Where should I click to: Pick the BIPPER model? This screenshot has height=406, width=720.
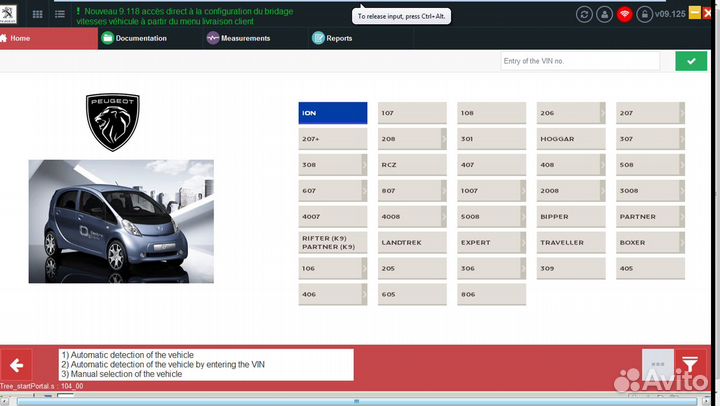click(x=571, y=217)
